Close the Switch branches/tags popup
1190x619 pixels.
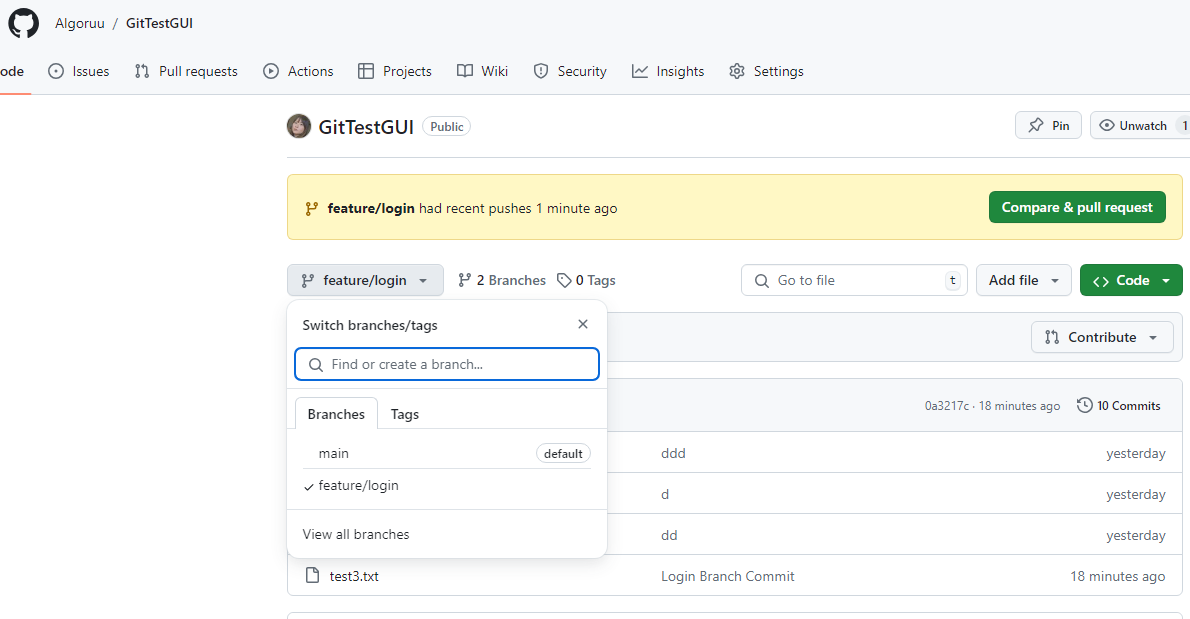coord(583,324)
